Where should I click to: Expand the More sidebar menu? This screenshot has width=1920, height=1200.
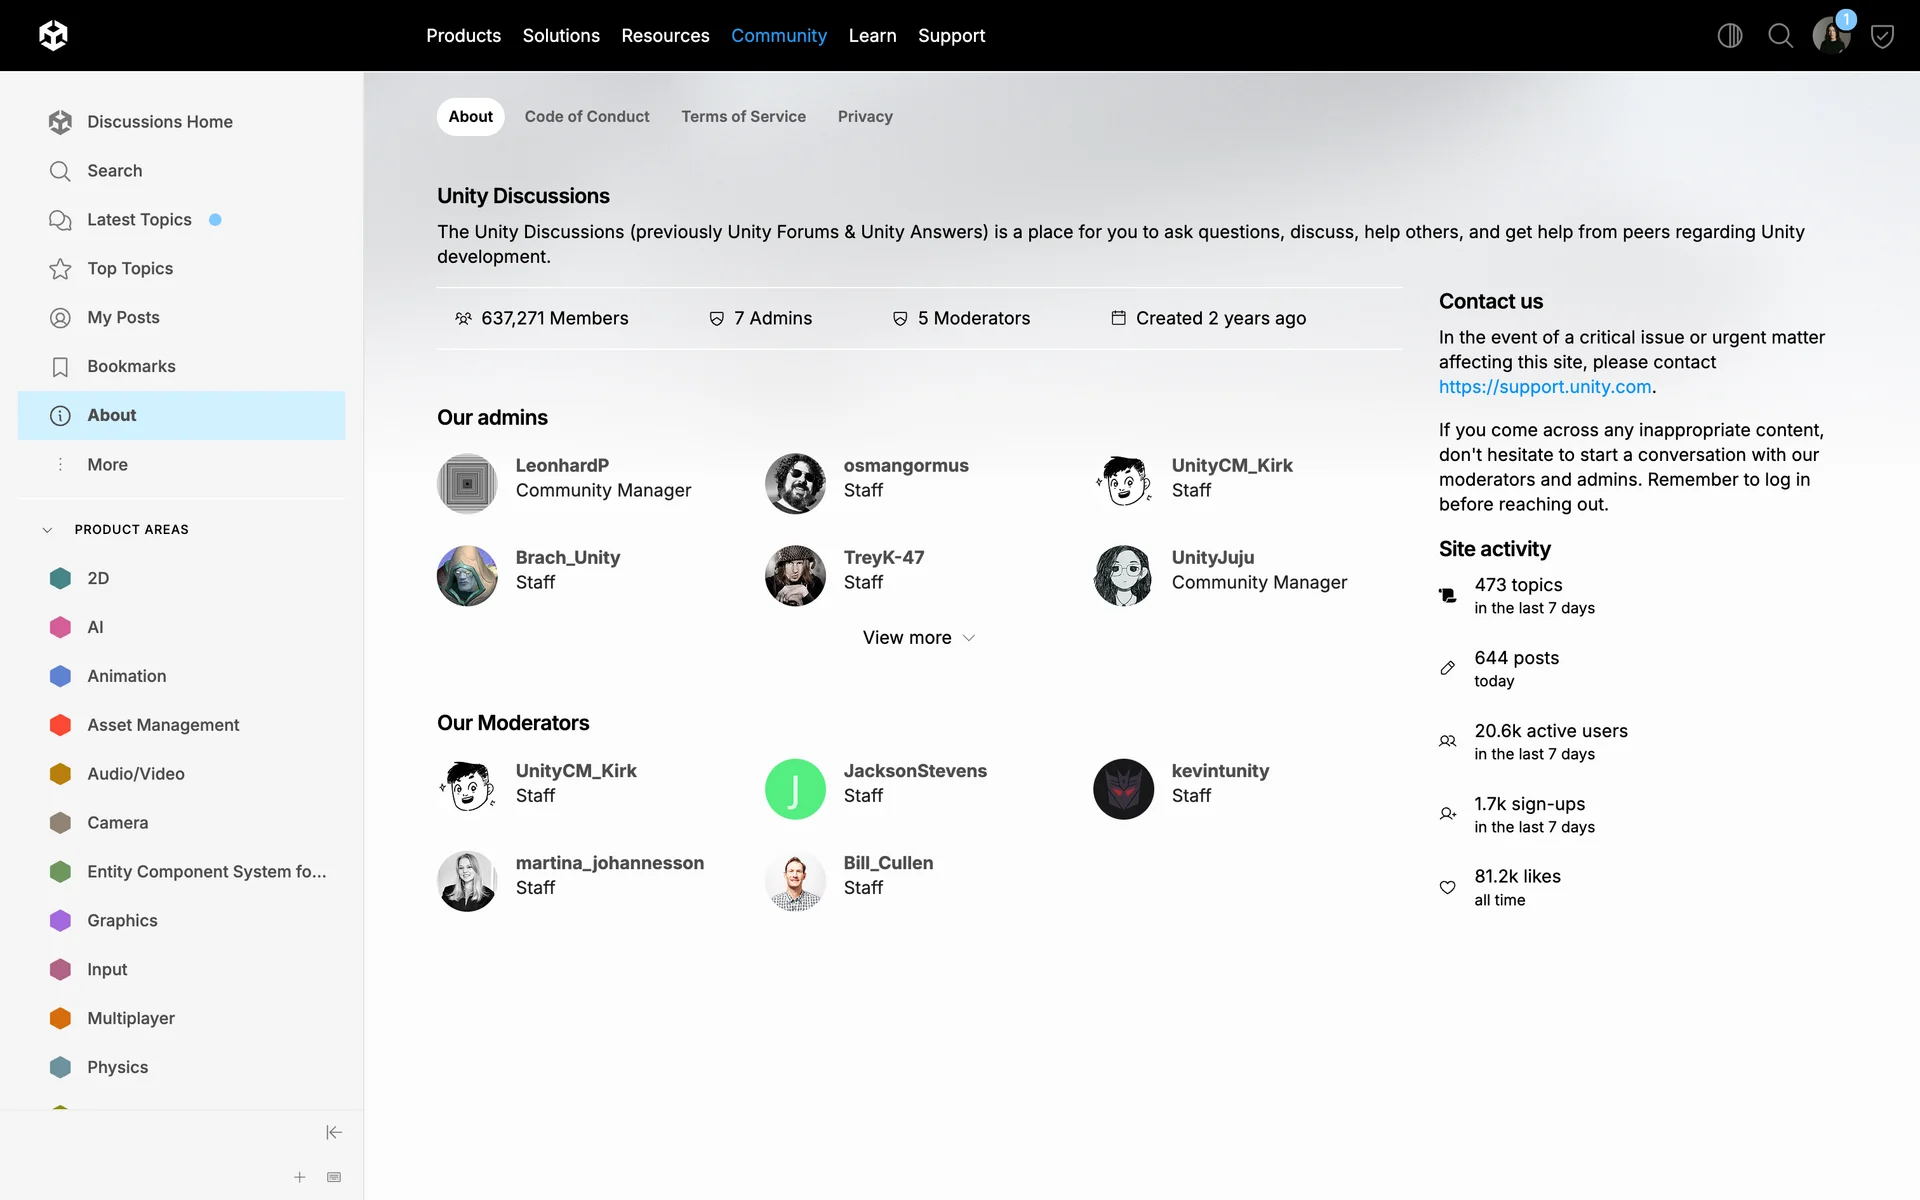[107, 464]
